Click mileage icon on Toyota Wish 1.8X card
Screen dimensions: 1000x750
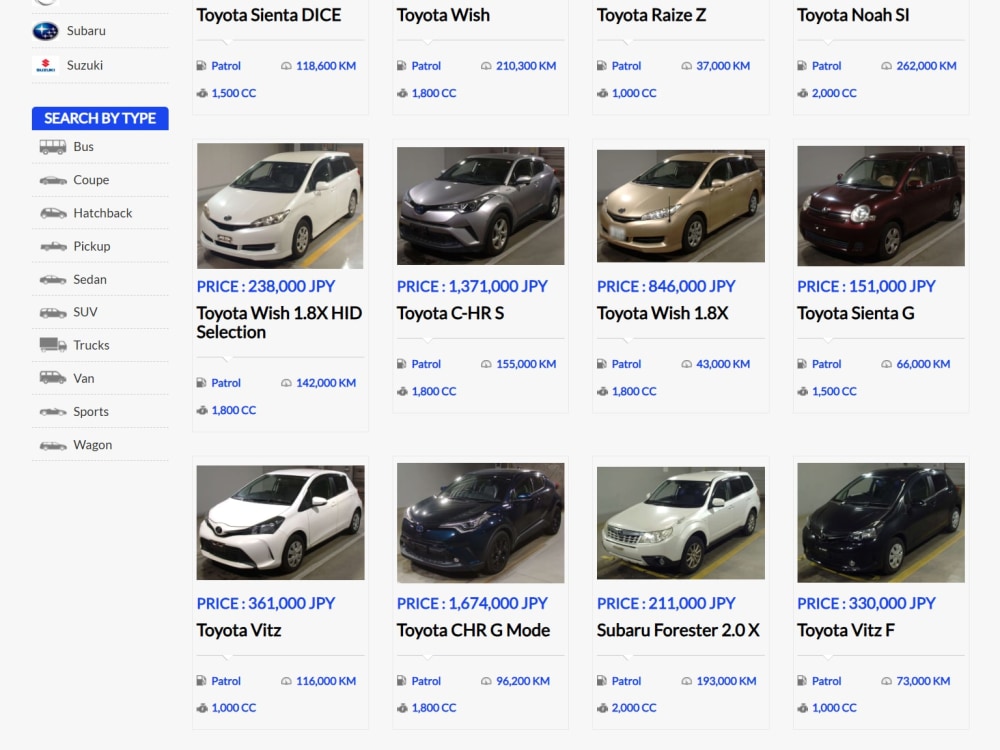(x=686, y=364)
